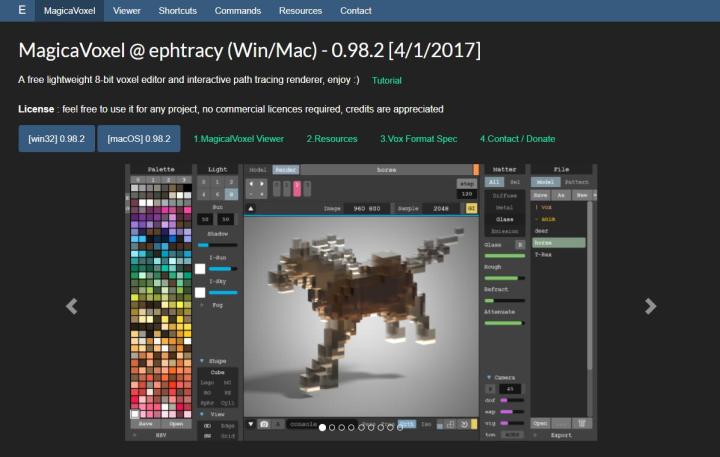Select the Diffuse material type
Image resolution: width=720 pixels, height=457 pixels.
tap(505, 196)
